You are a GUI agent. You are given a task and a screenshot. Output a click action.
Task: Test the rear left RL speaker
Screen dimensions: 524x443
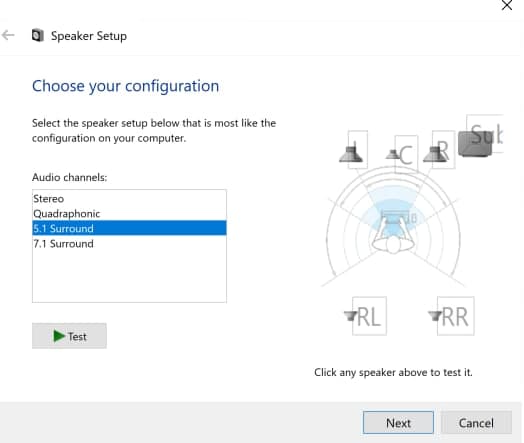(365, 316)
